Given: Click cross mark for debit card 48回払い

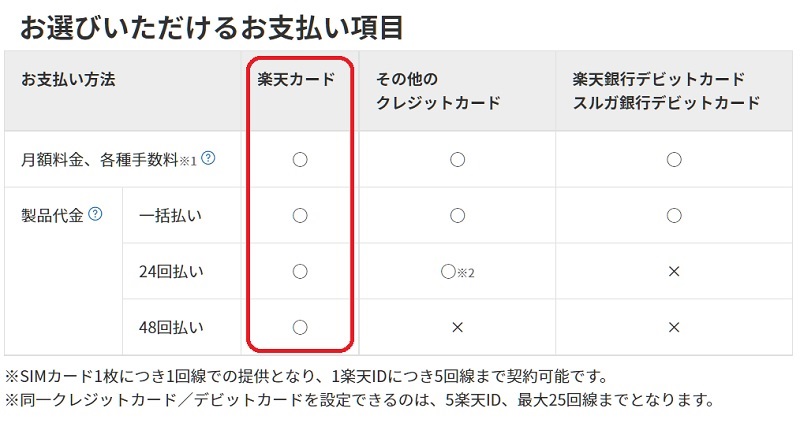Looking at the screenshot, I should [674, 327].
